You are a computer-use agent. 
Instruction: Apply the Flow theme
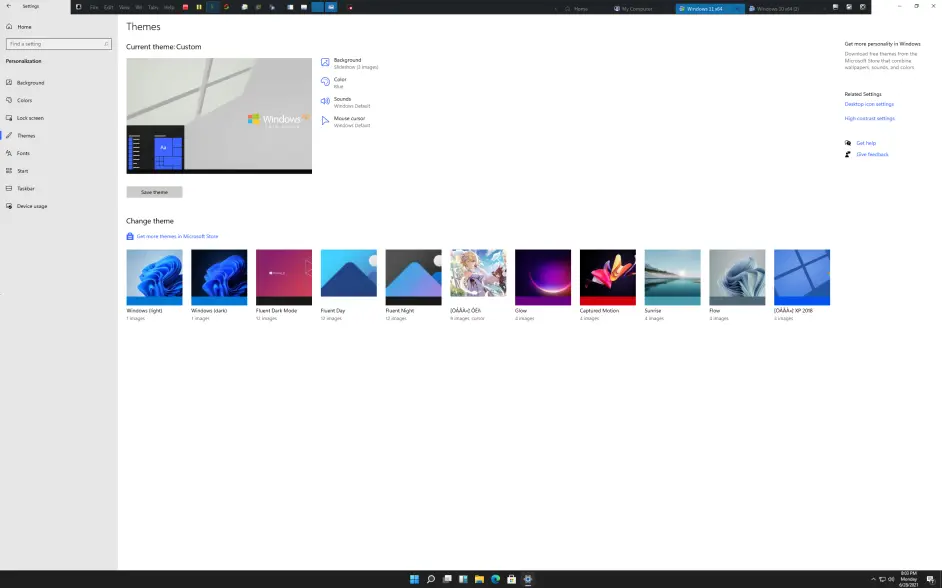(738, 277)
